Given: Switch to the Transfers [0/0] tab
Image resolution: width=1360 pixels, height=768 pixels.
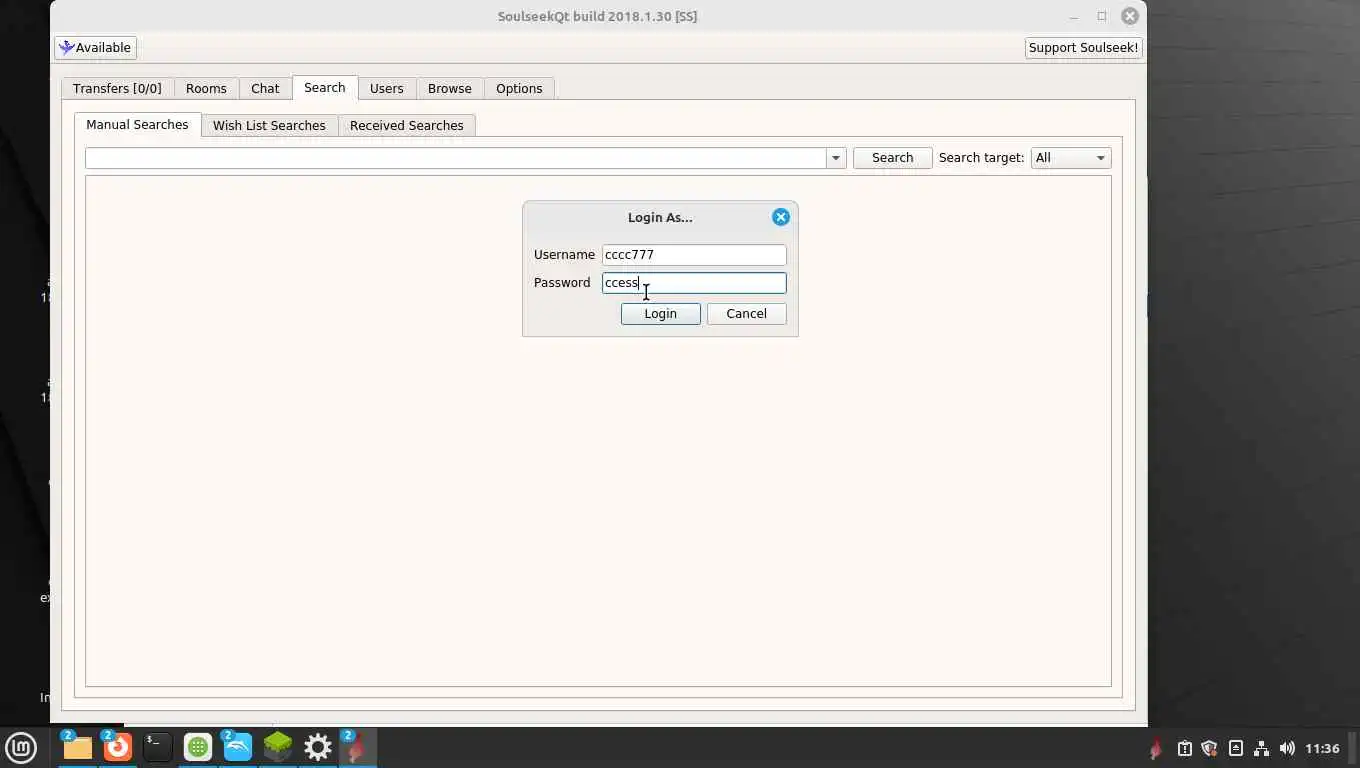Looking at the screenshot, I should pyautogui.click(x=117, y=88).
